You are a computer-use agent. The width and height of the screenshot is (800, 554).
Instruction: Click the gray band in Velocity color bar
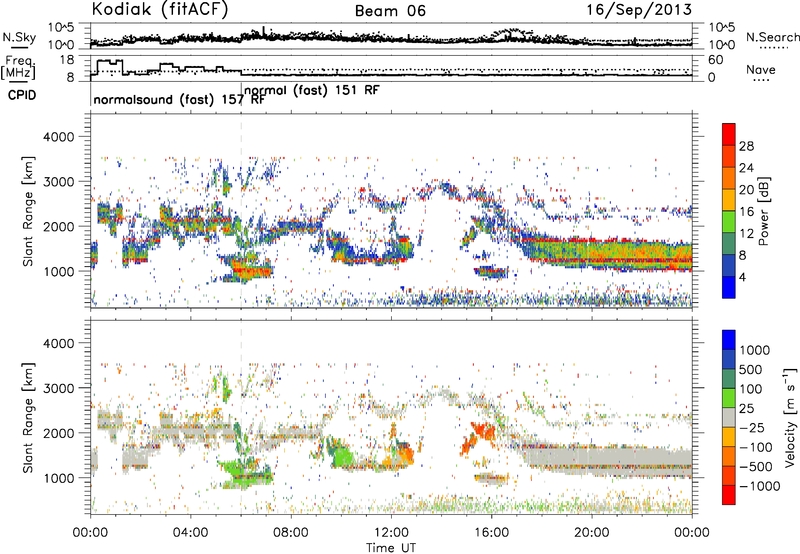(729, 417)
